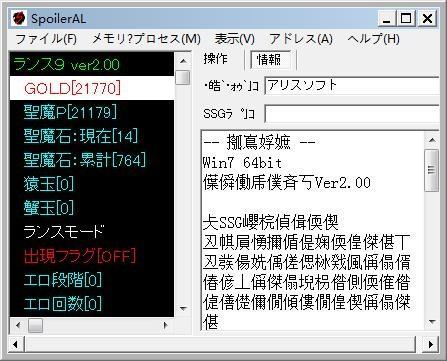Open the ヘルプ(H) menu
This screenshot has height=361, width=447.
(x=373, y=39)
